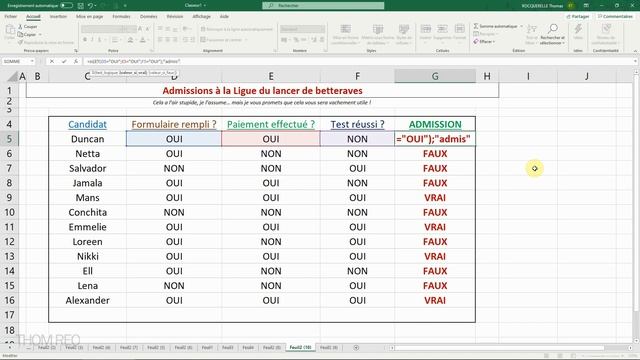Image resolution: width=640 pixels, height=360 pixels.
Task: Switch to the Accueil ribbon tab
Action: (x=33, y=17)
